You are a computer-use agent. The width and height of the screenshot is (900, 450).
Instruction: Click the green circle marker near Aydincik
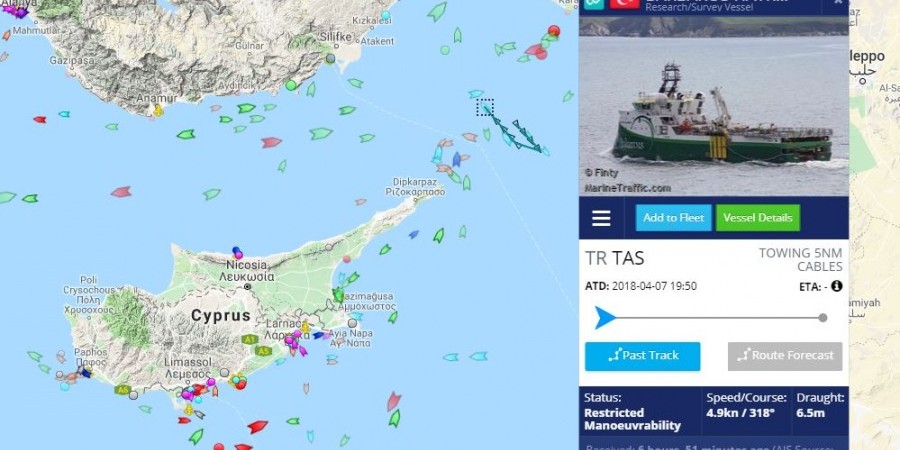point(291,86)
